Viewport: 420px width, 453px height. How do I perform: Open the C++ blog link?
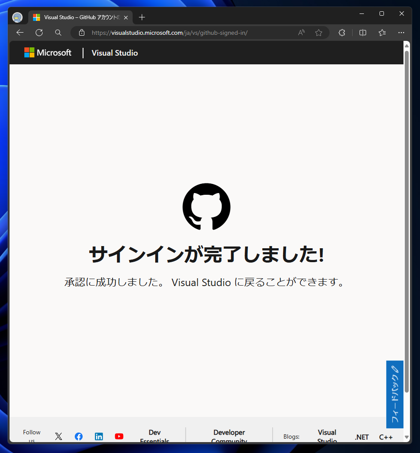(x=386, y=437)
